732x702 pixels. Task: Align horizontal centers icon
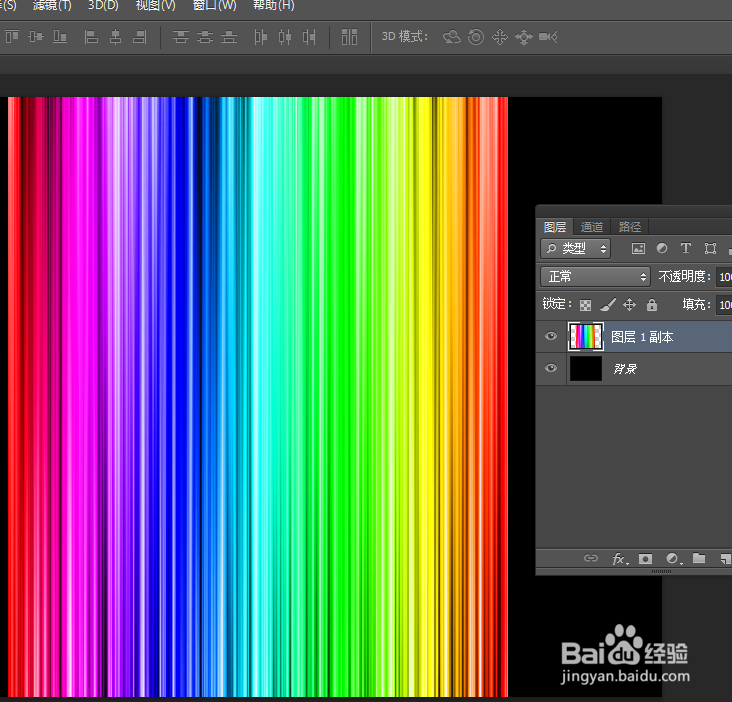115,36
